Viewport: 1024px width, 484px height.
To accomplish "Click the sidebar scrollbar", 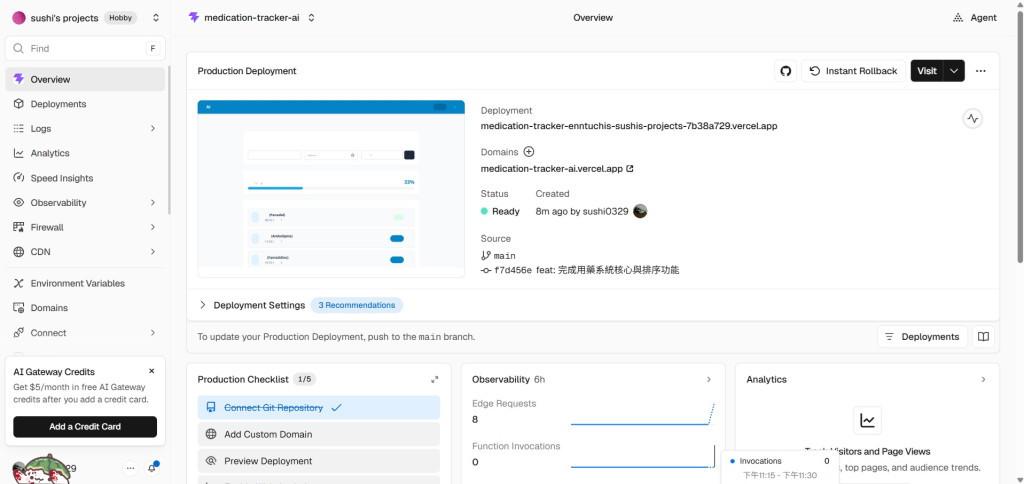I will coord(169,140).
